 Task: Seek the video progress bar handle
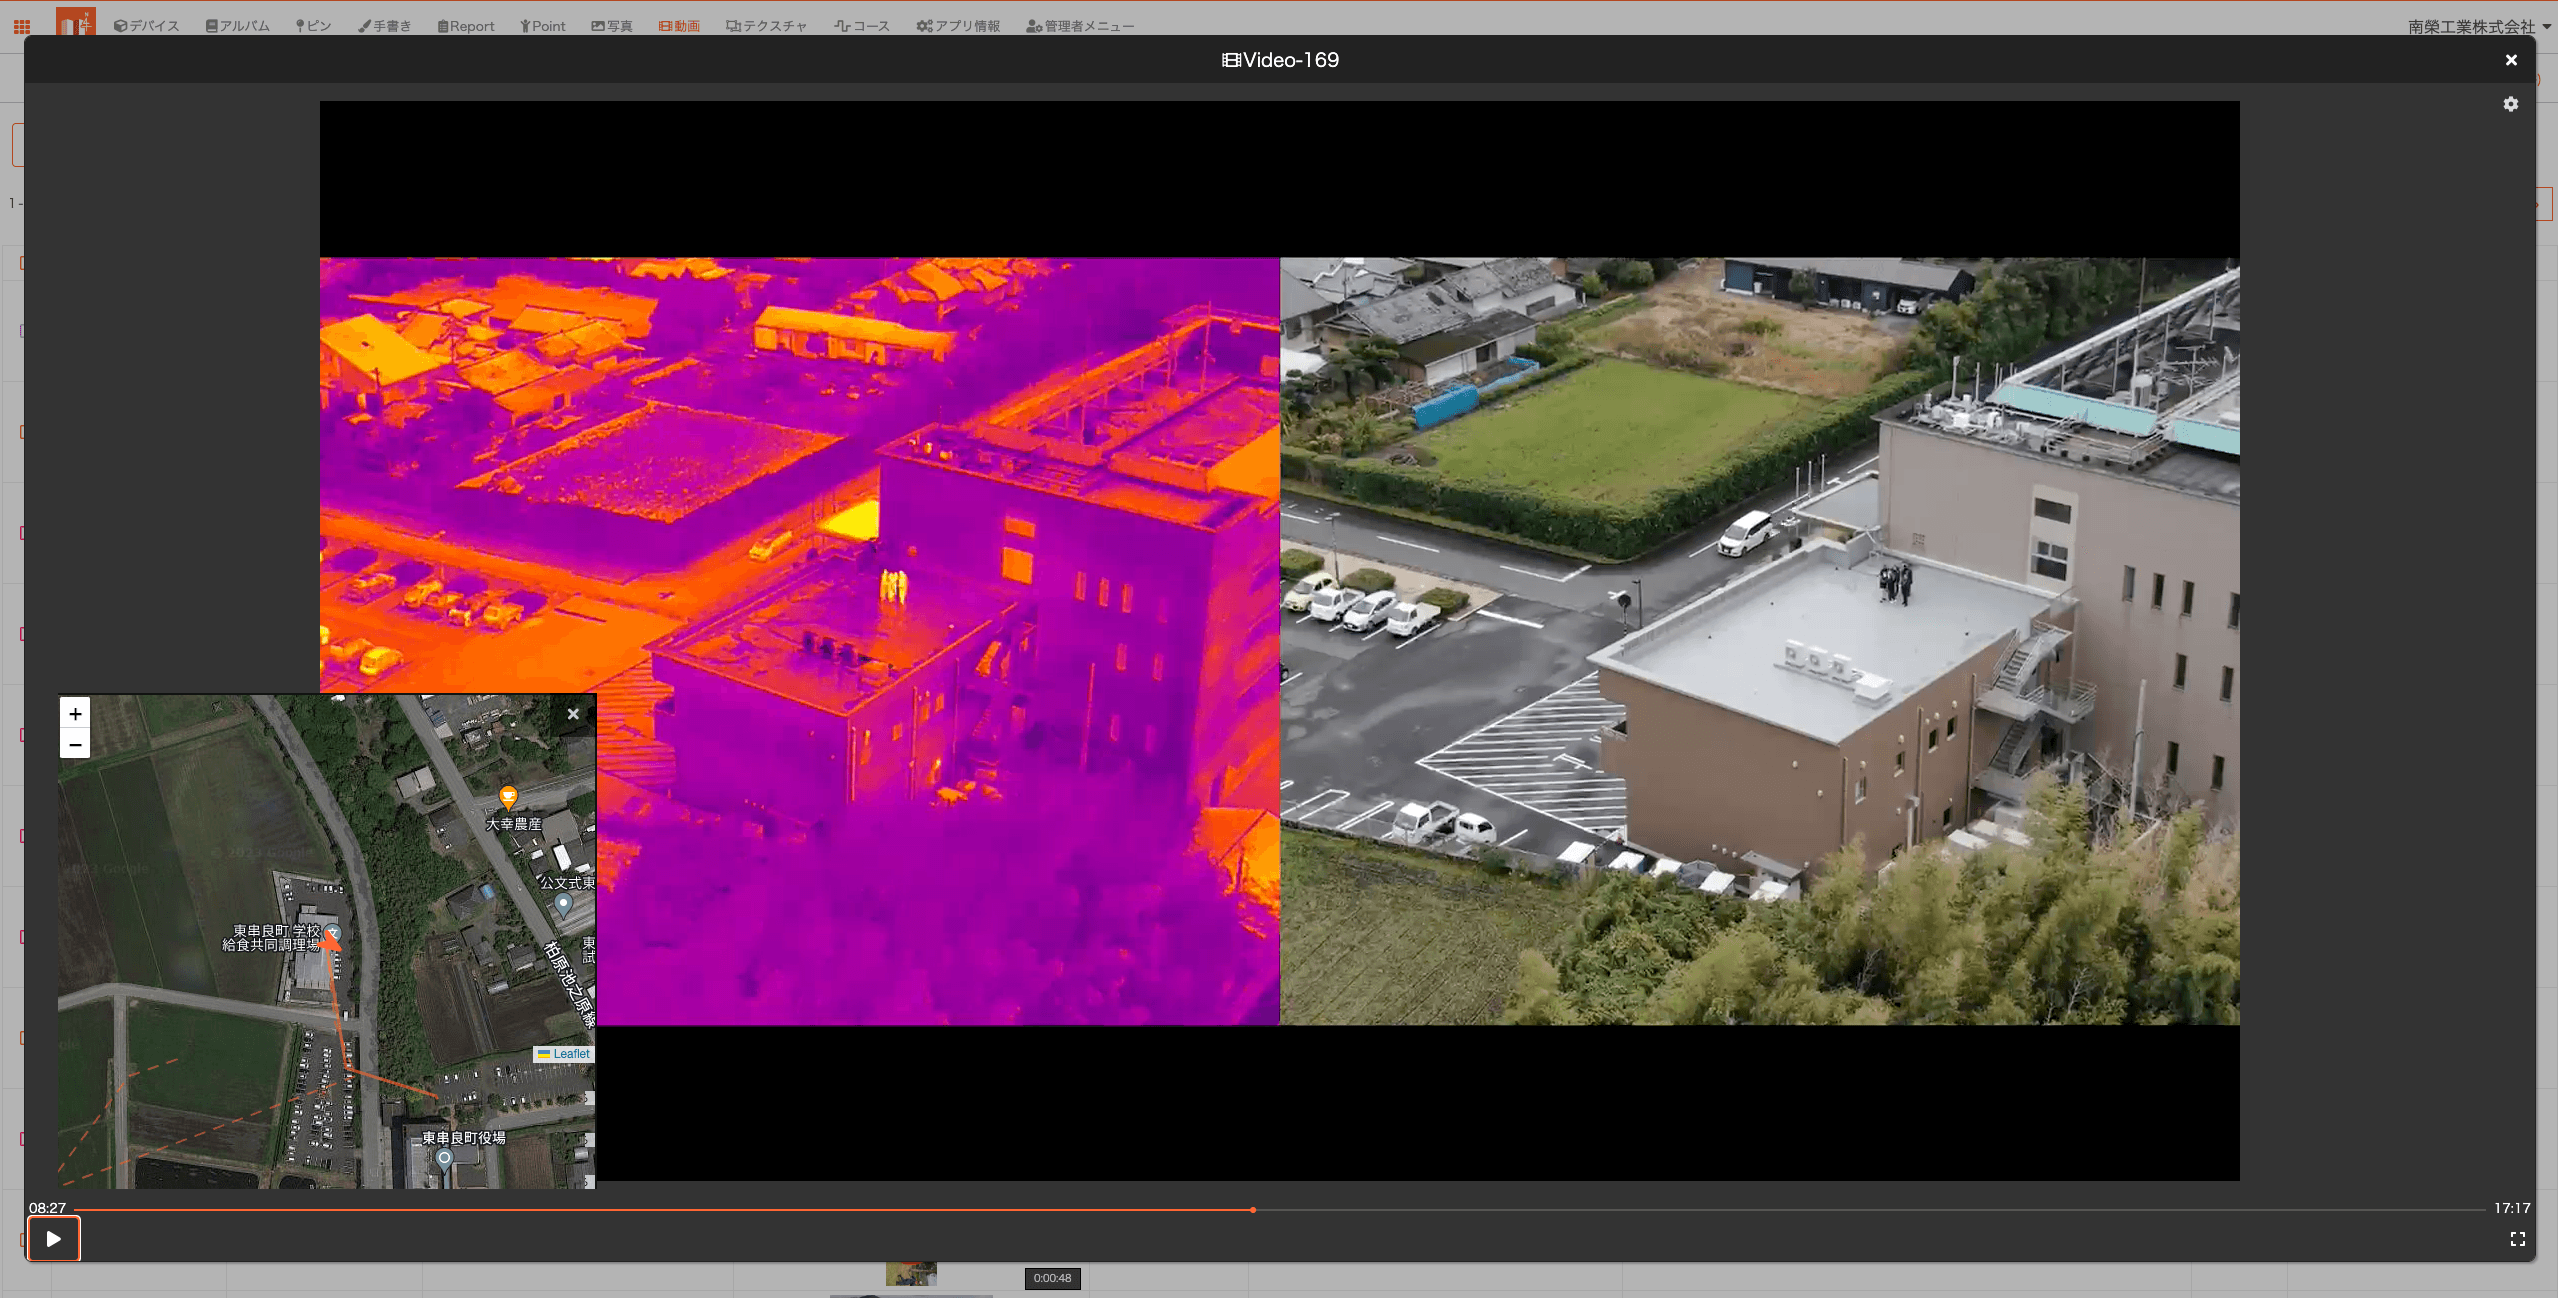pyautogui.click(x=1252, y=1210)
